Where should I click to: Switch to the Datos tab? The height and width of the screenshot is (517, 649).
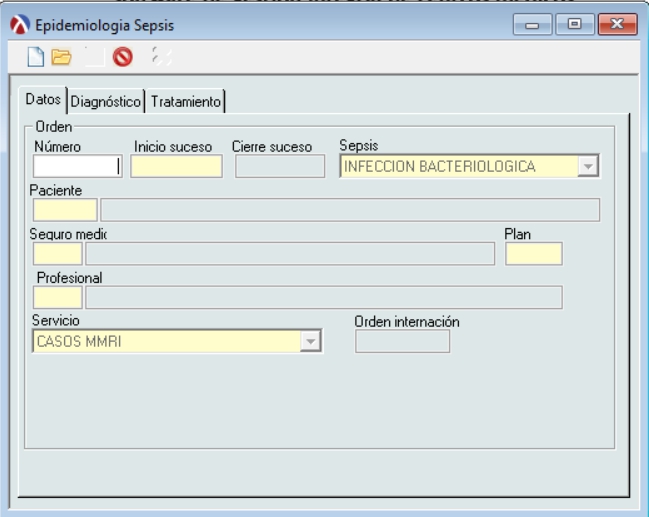tap(43, 100)
